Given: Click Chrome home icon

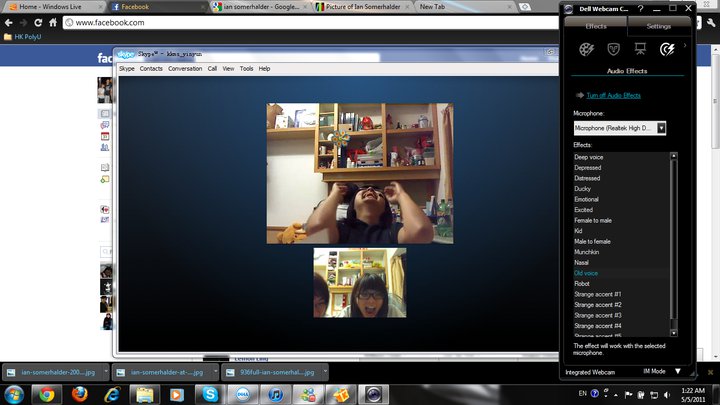Looking at the screenshot, I should (53, 22).
